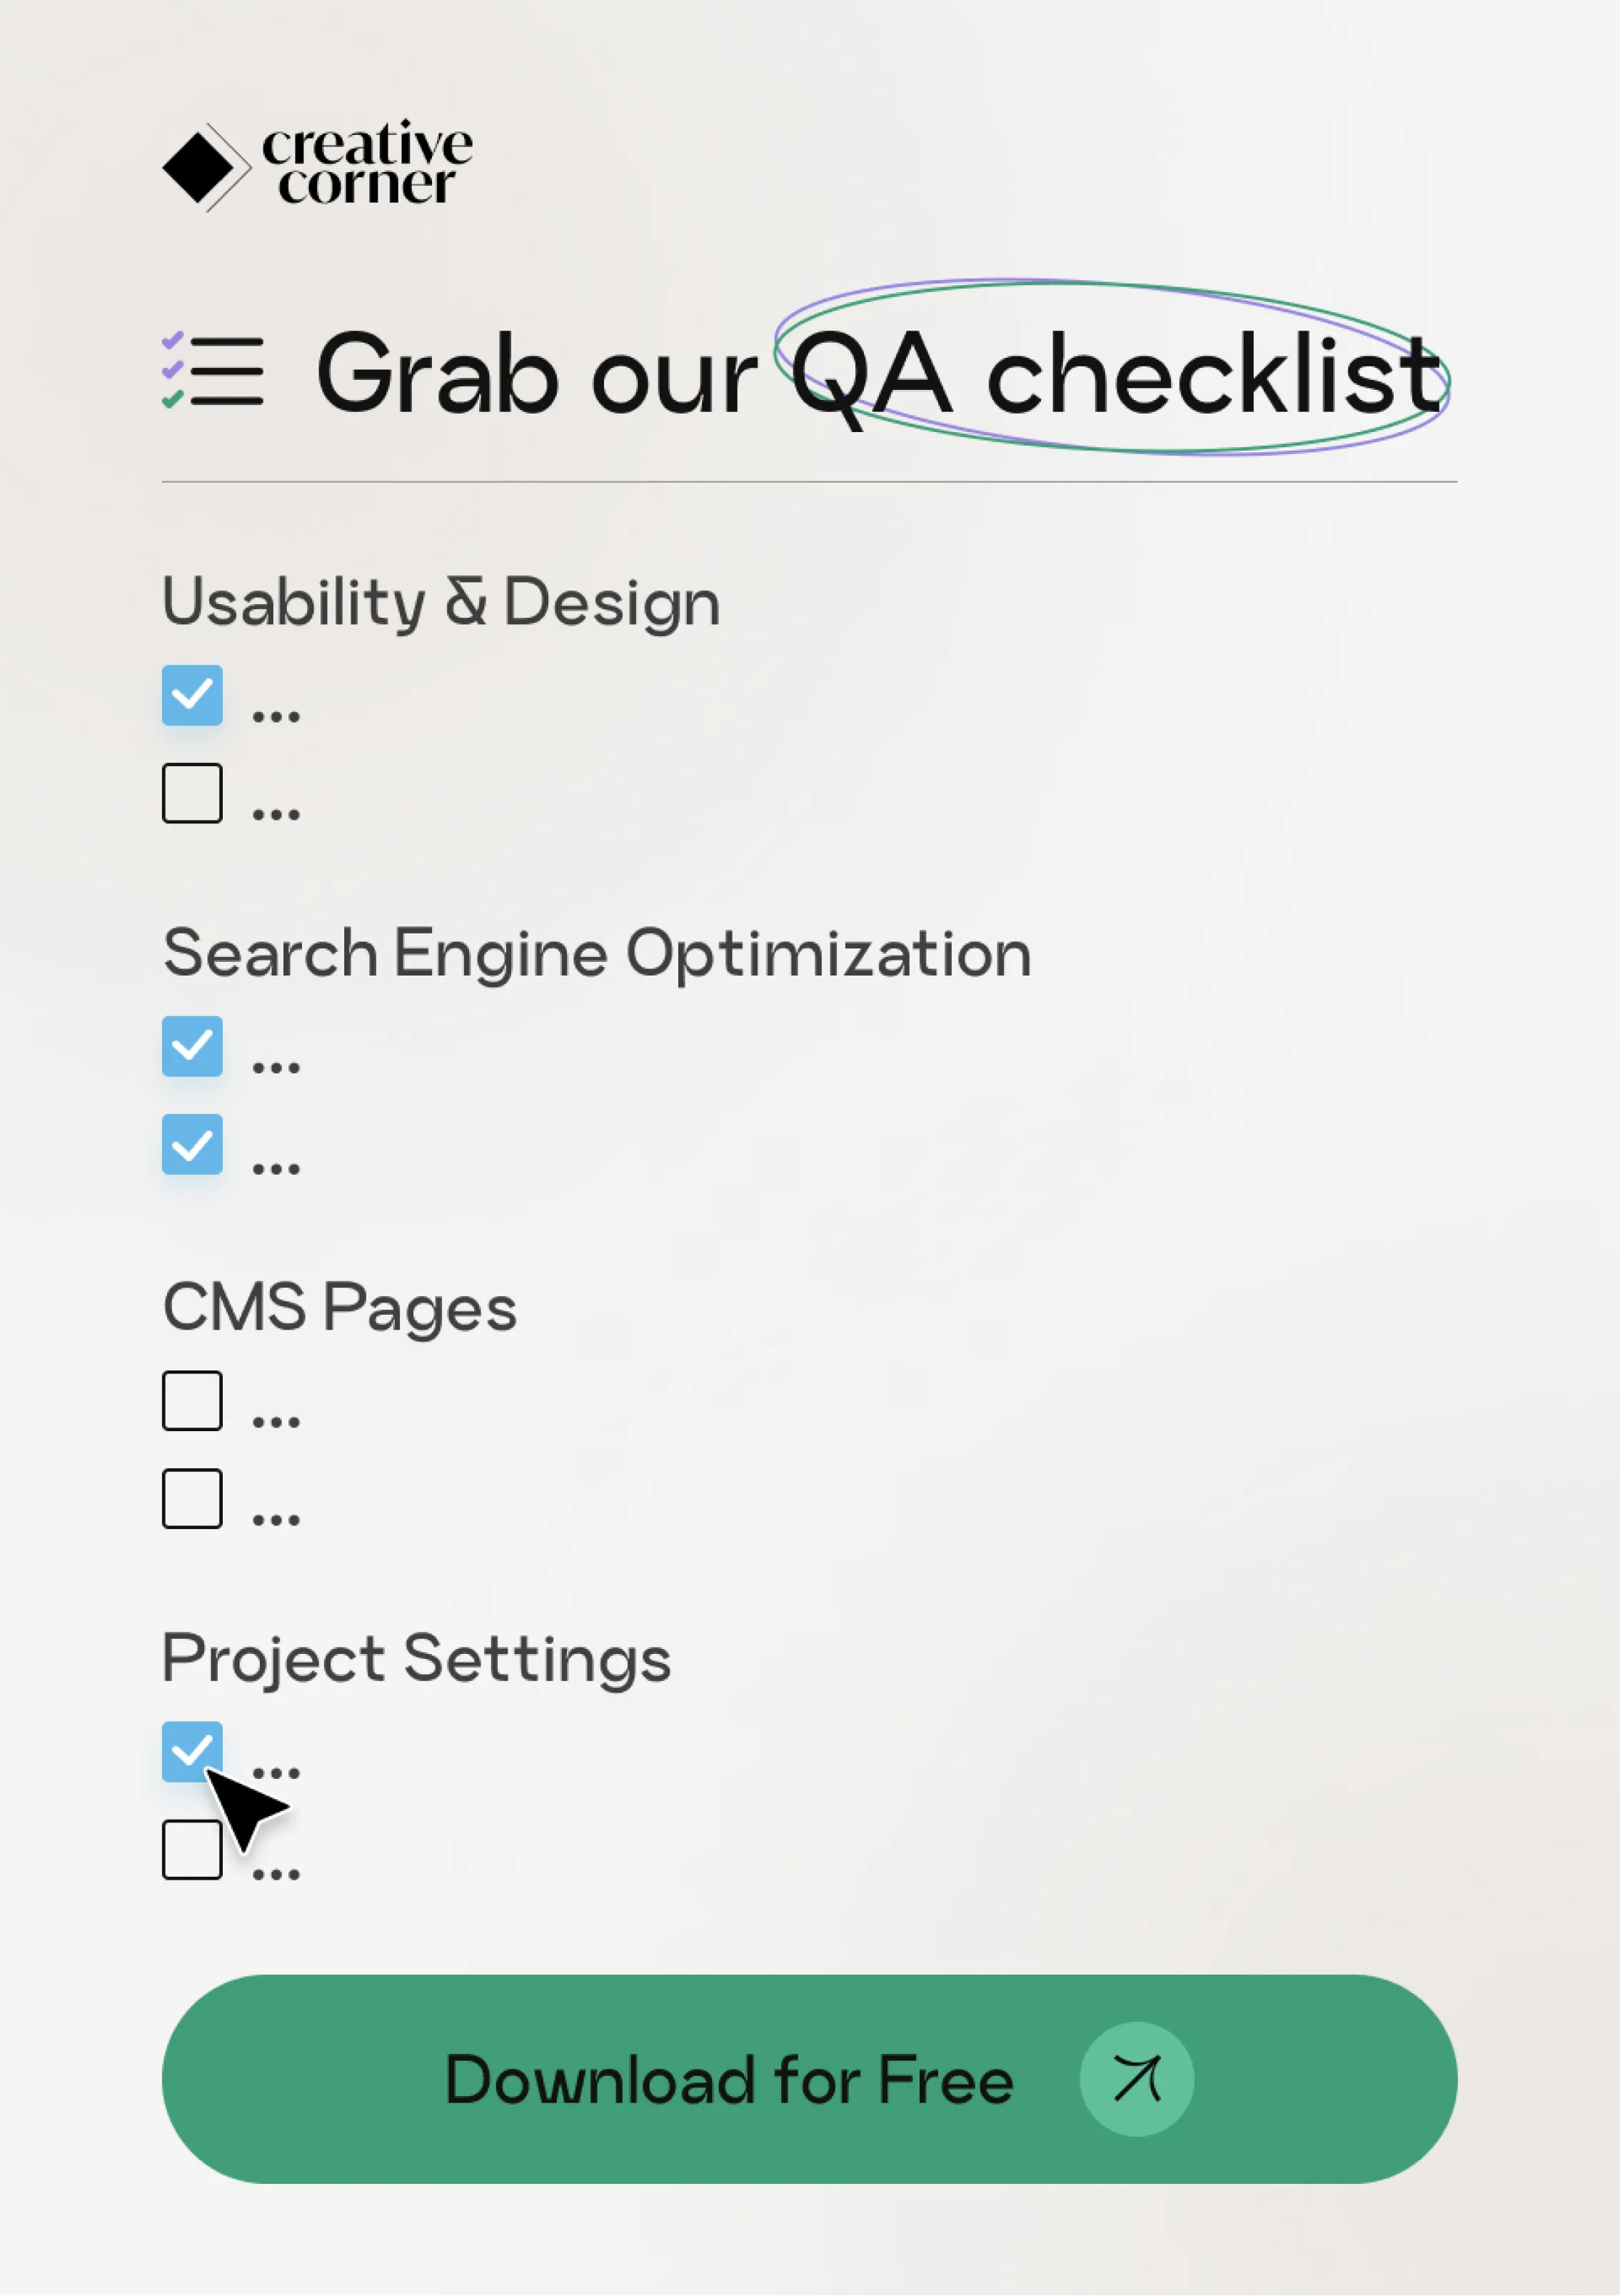Check first CMS Pages checkbox
The width and height of the screenshot is (1620, 2296).
click(192, 1400)
